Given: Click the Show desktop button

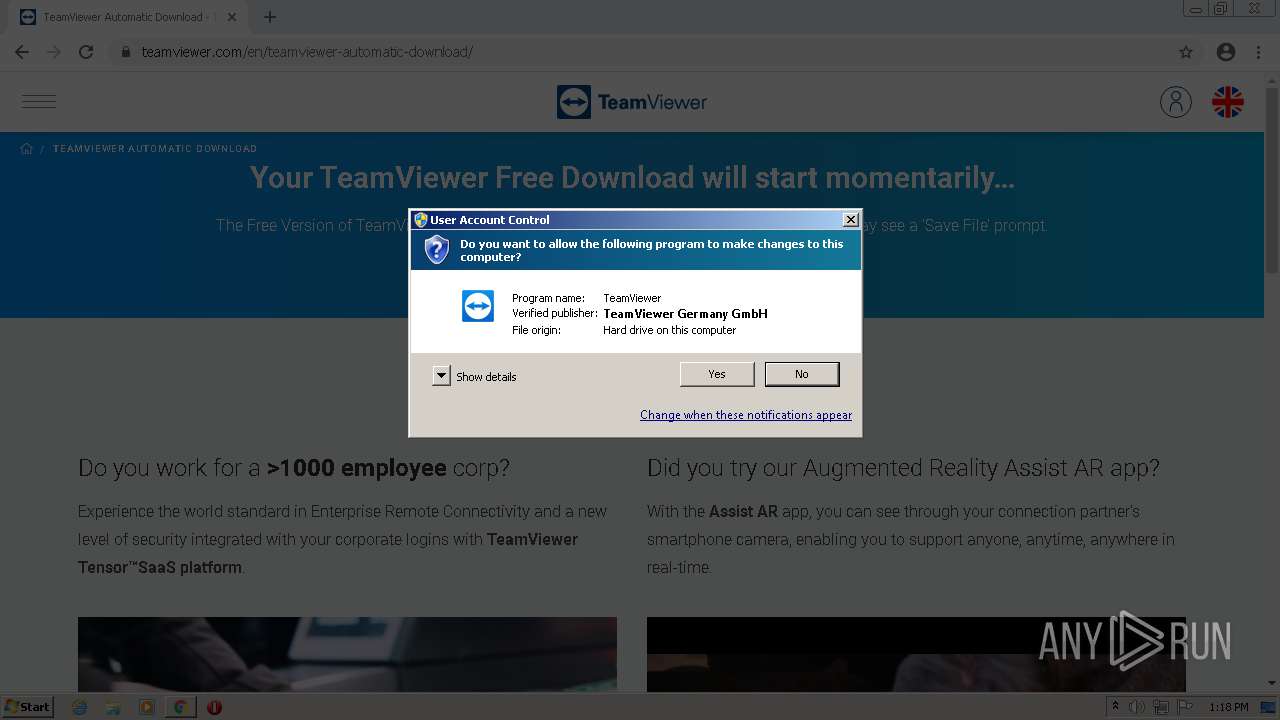Looking at the screenshot, I should coord(1270,707).
